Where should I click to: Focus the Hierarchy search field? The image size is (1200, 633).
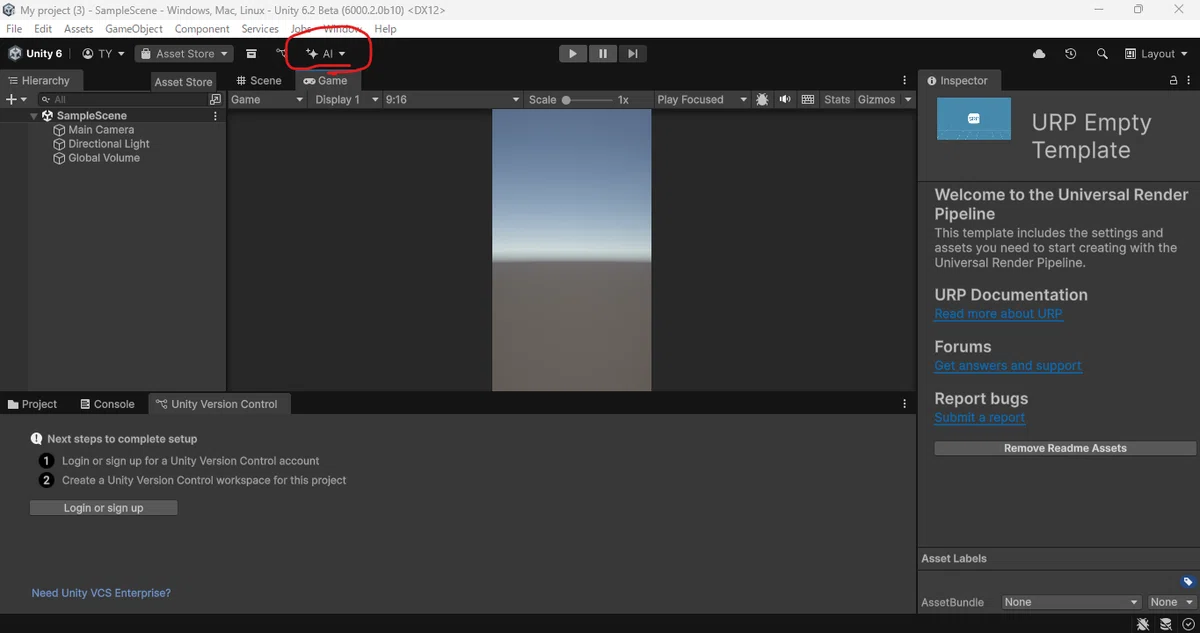(122, 100)
